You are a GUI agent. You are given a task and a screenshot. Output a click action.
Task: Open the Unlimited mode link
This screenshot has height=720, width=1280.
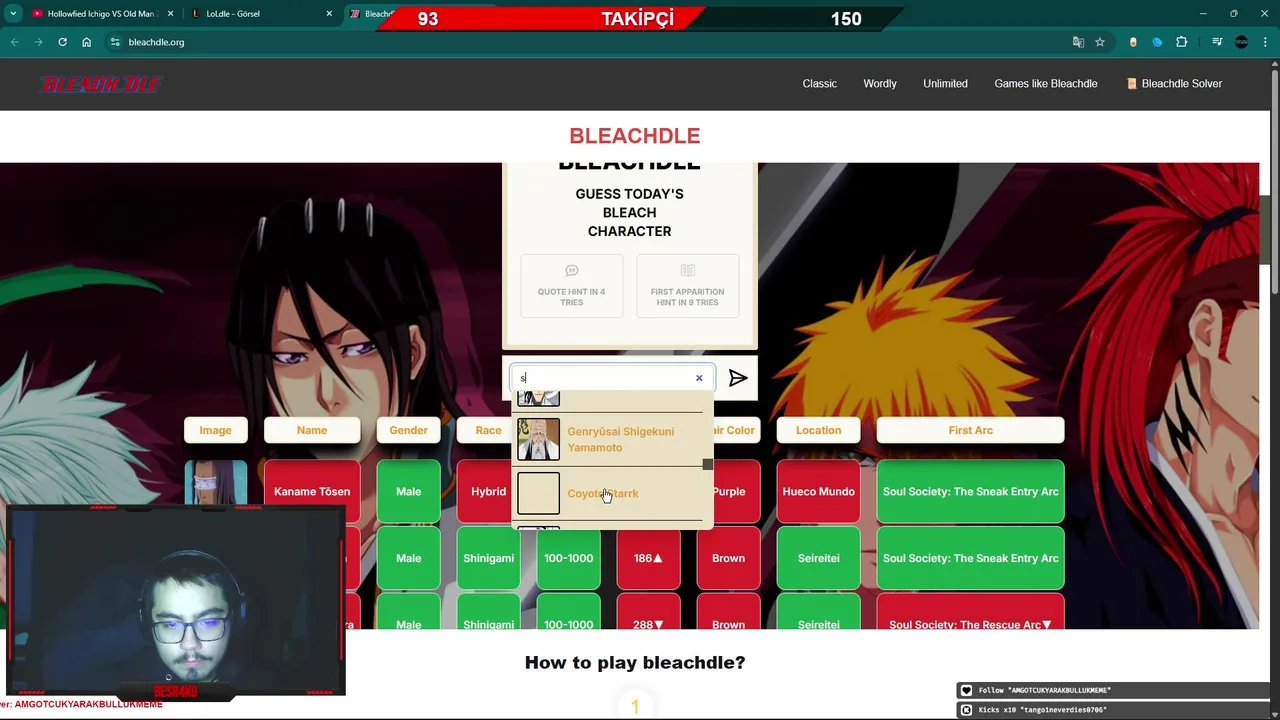point(945,84)
